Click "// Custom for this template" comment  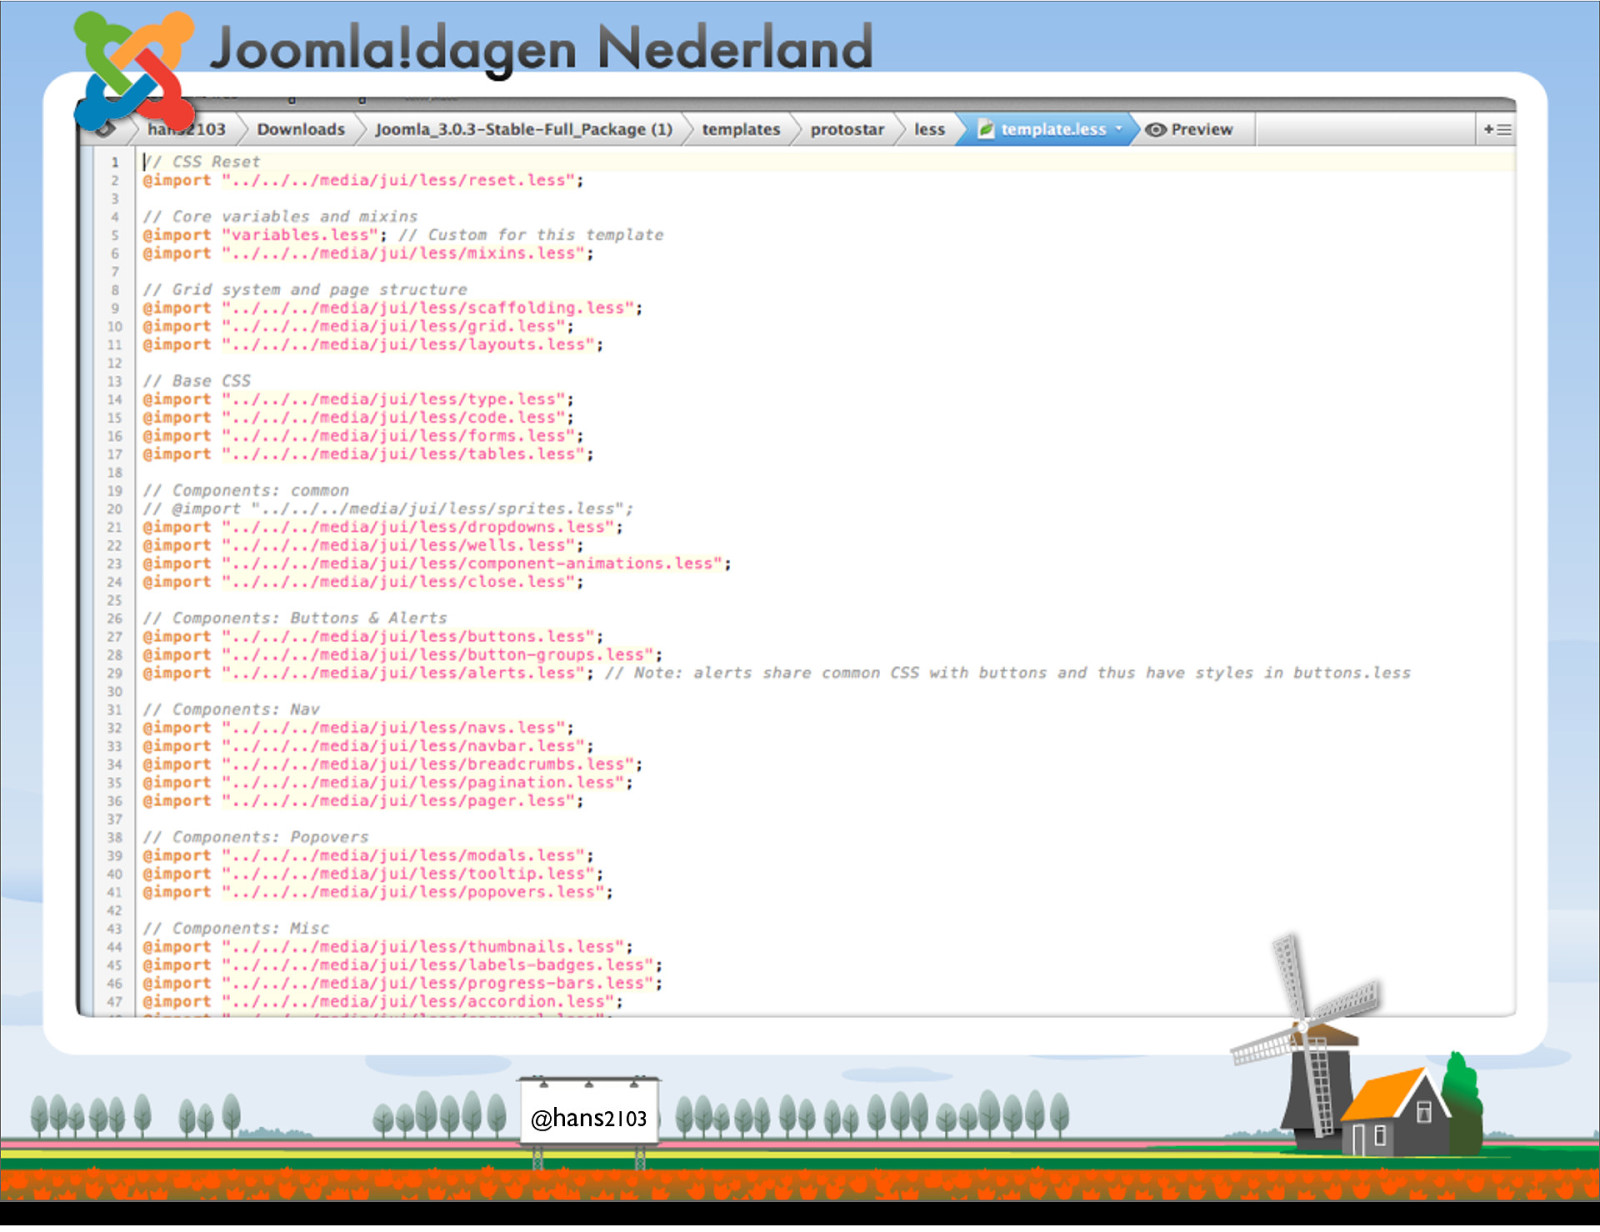pos(531,235)
